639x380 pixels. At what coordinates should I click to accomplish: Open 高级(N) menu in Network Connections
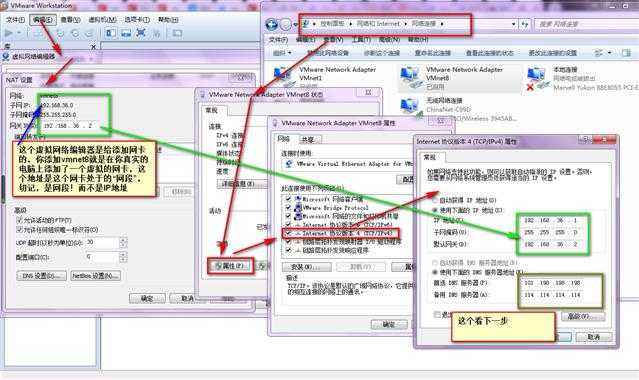[389, 40]
